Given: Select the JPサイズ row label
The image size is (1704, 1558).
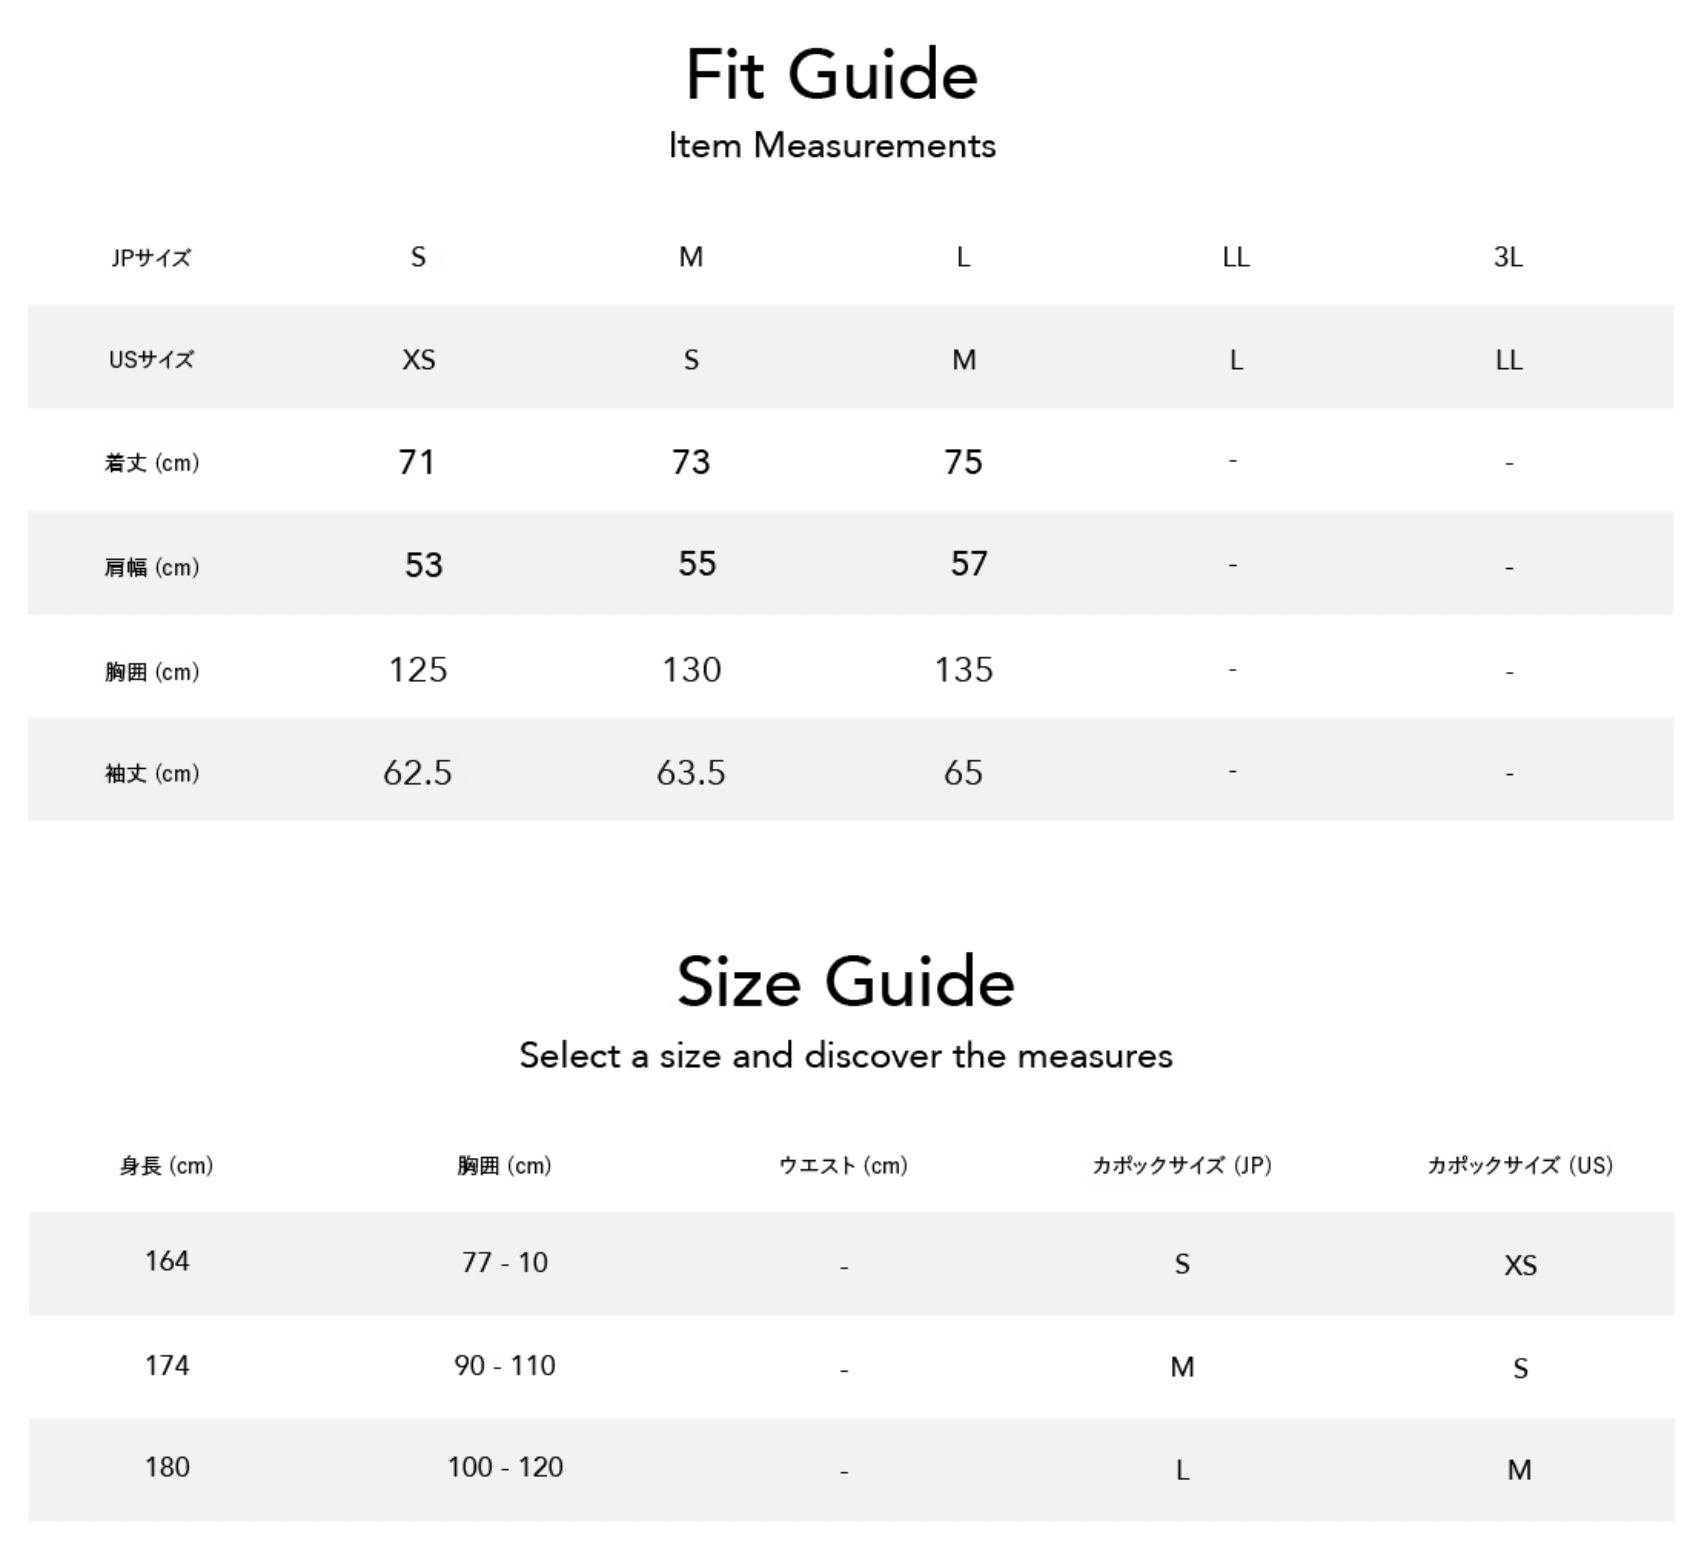Looking at the screenshot, I should [151, 258].
